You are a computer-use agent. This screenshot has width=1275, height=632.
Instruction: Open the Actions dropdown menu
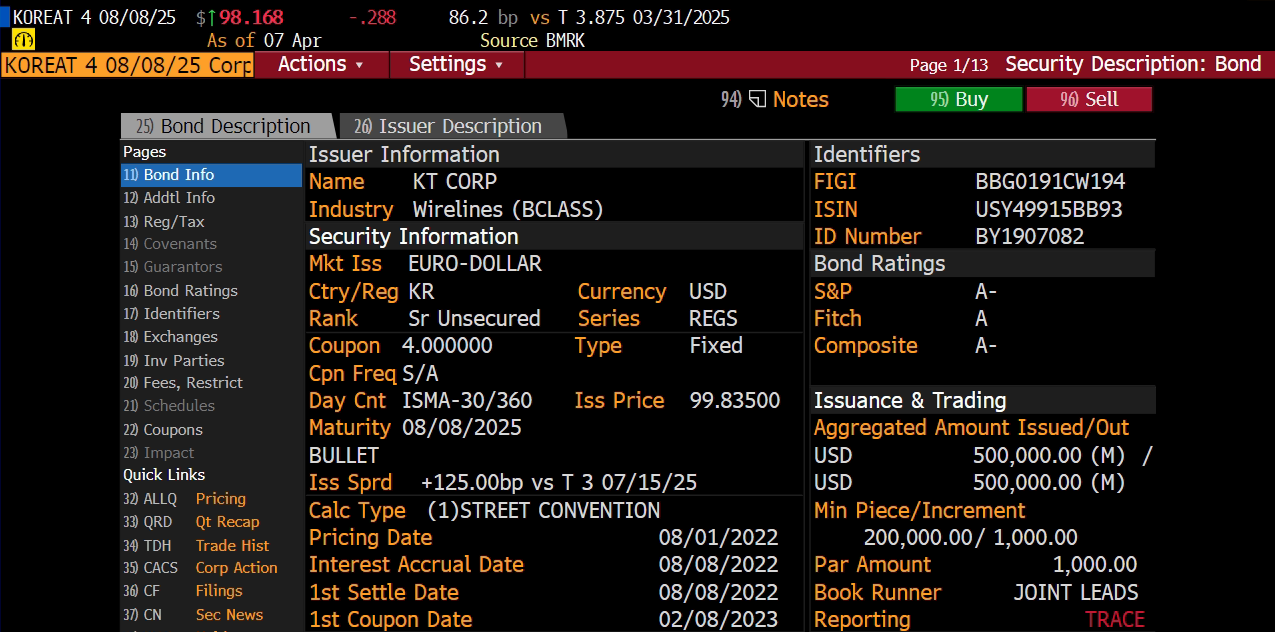320,64
